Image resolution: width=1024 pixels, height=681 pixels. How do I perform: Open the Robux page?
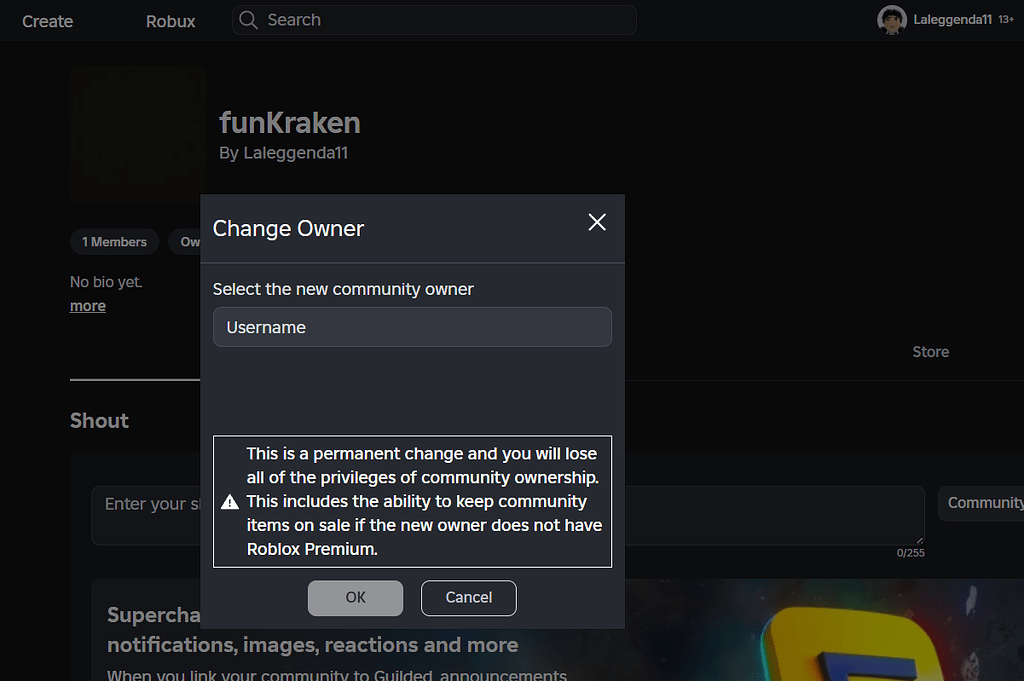(170, 20)
